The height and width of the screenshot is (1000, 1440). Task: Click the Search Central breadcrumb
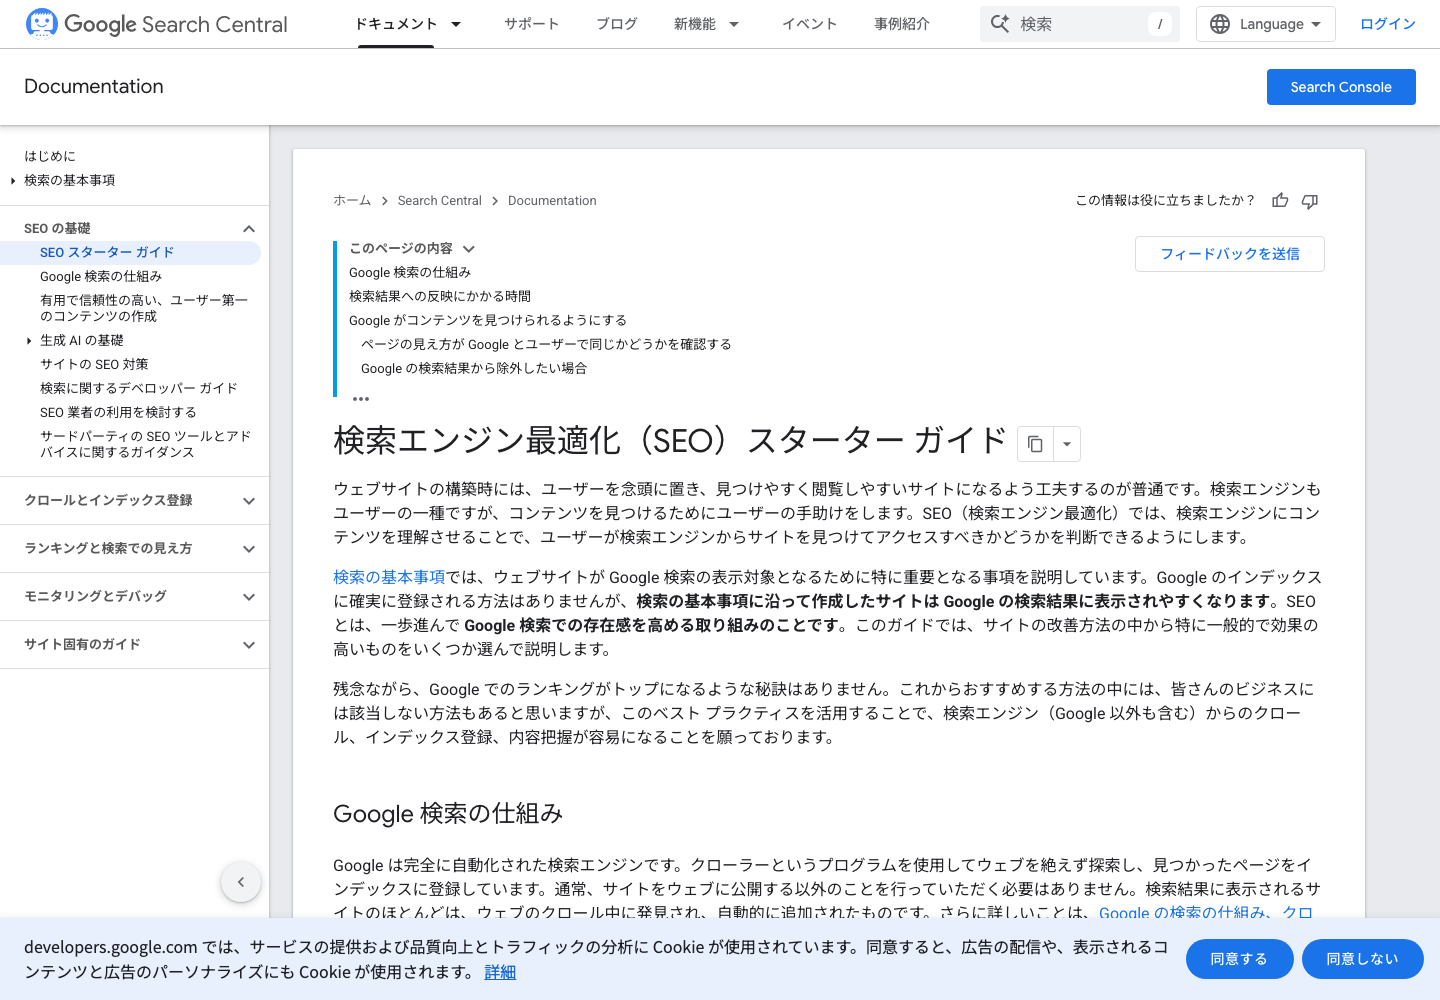pyautogui.click(x=440, y=201)
